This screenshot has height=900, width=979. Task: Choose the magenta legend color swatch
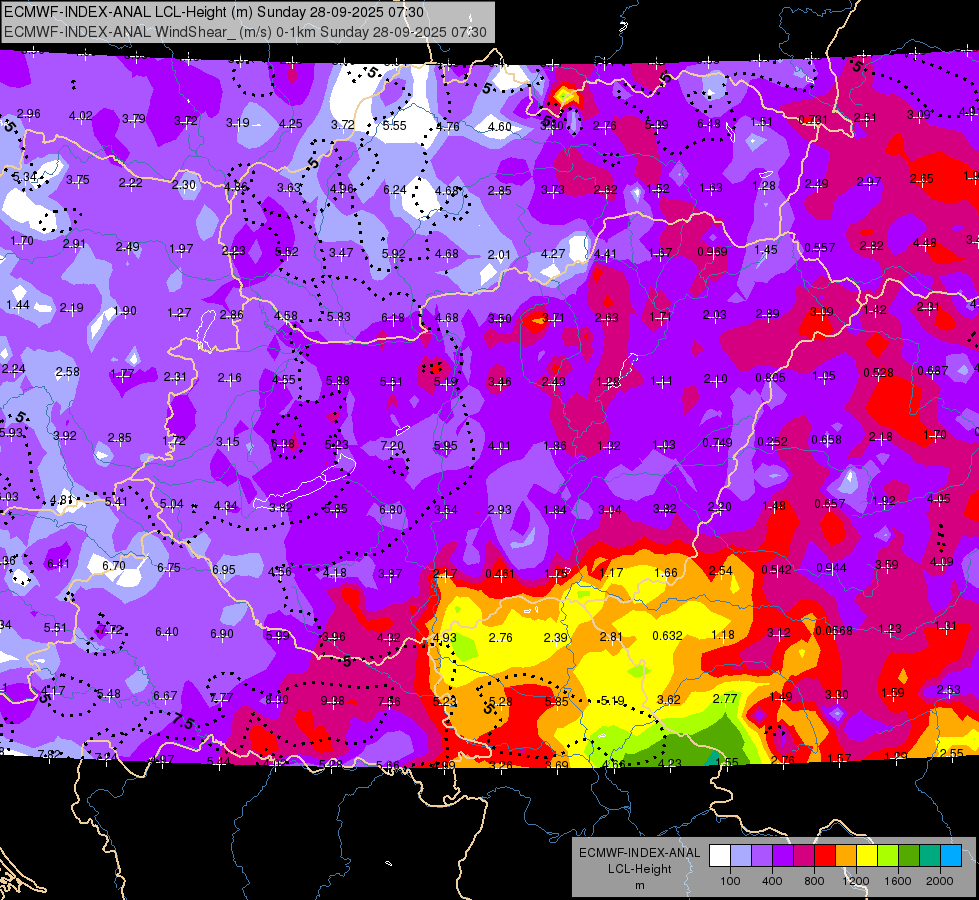click(804, 856)
